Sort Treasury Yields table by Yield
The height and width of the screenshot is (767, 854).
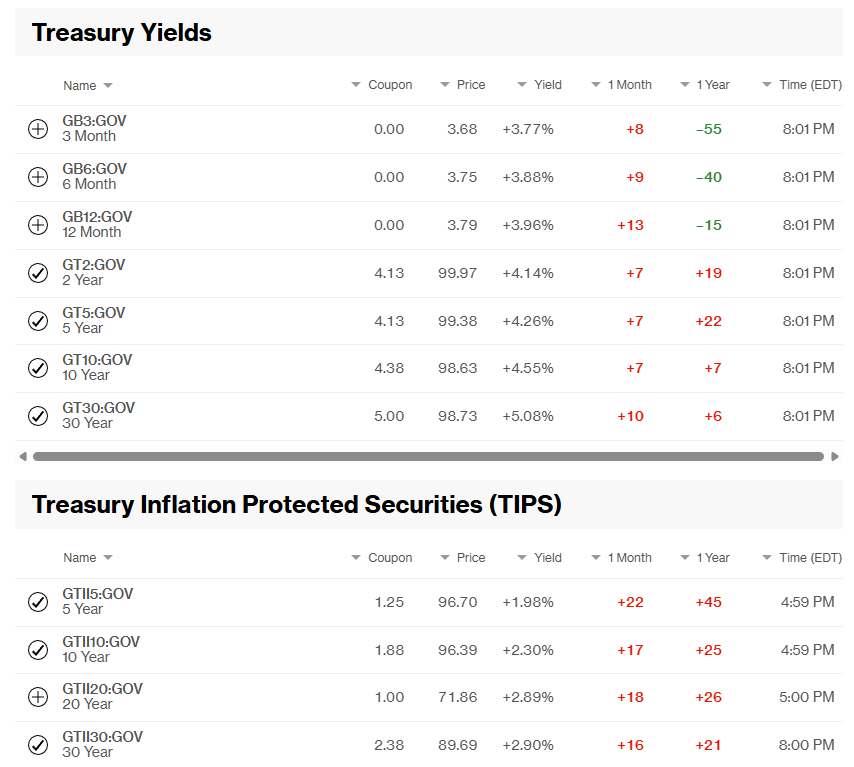[539, 84]
